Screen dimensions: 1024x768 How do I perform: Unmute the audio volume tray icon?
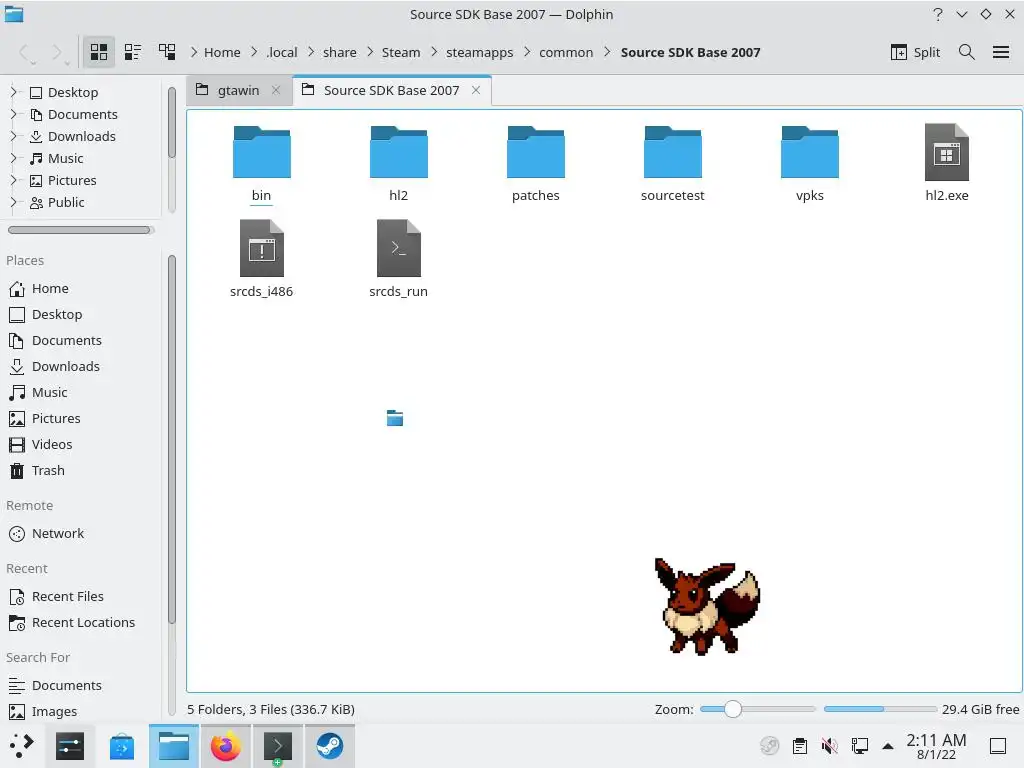click(x=829, y=746)
